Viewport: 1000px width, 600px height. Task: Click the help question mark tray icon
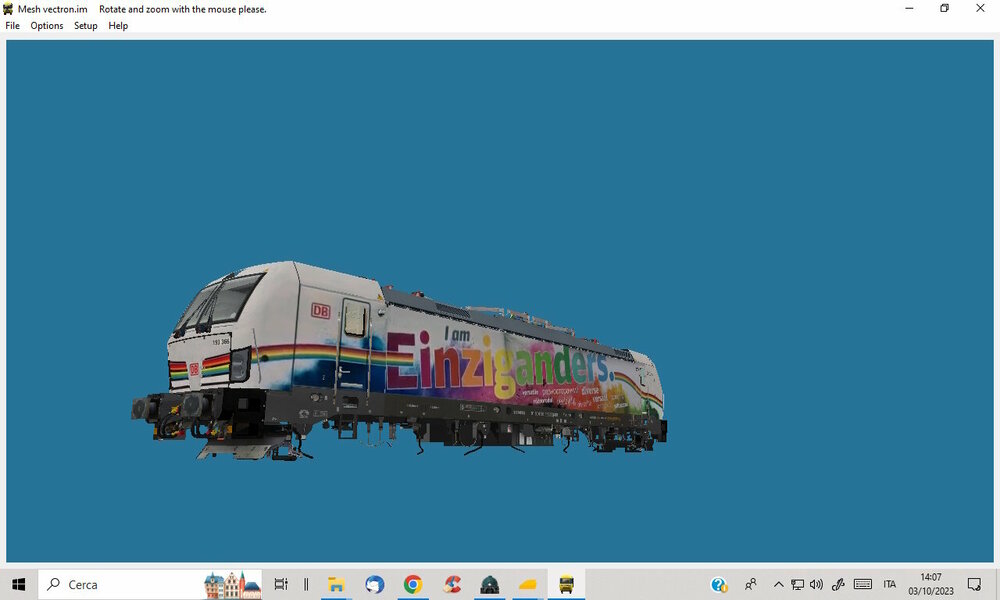[719, 584]
